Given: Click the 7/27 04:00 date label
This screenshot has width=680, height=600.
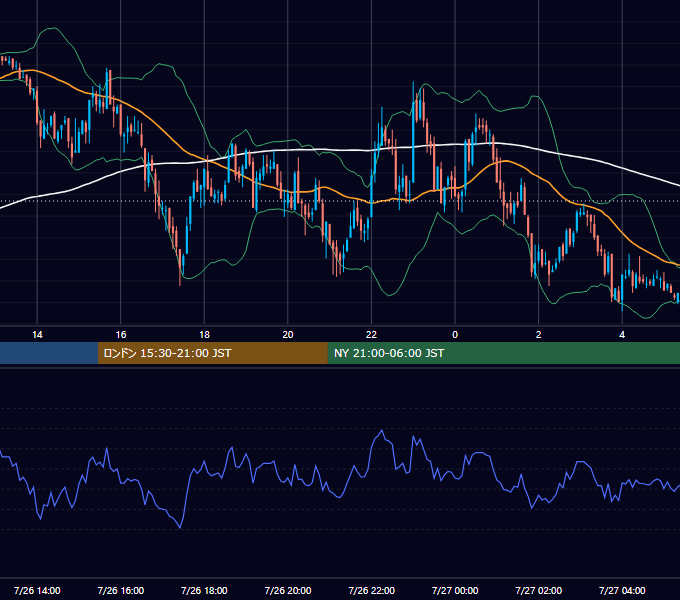Looking at the screenshot, I should pos(622,590).
